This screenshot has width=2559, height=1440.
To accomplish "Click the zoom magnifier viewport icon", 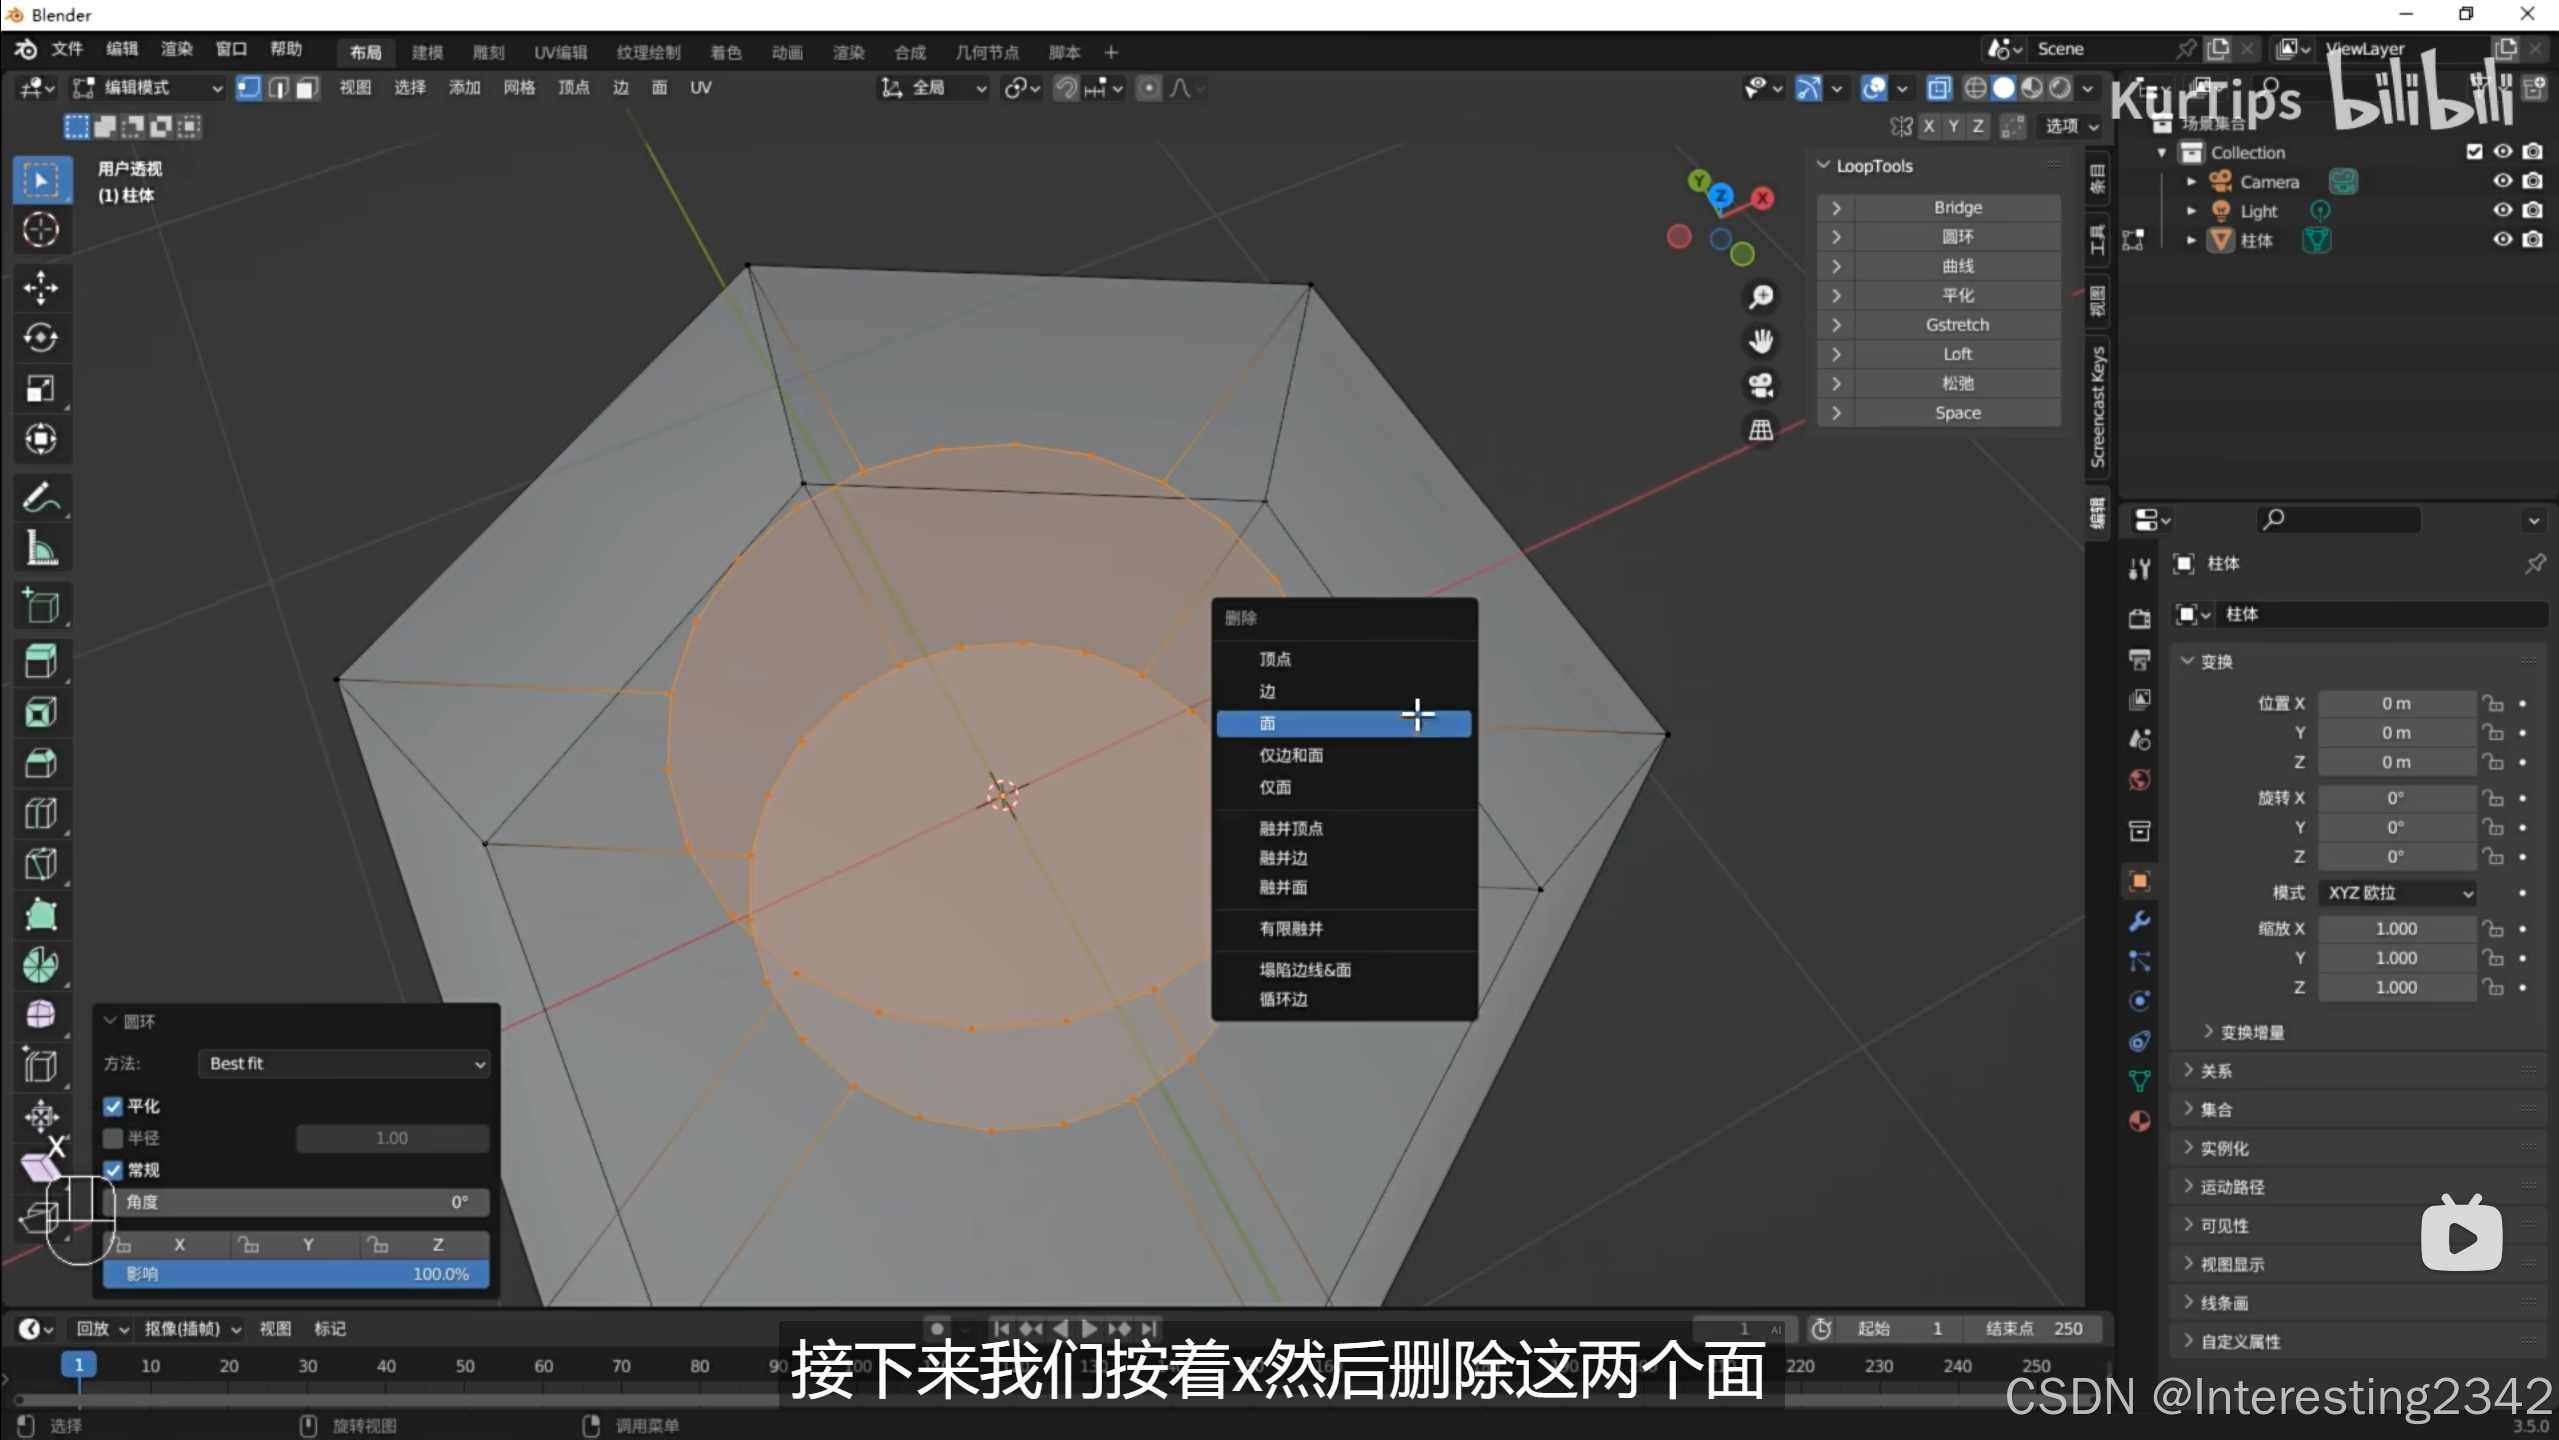I will [1761, 297].
